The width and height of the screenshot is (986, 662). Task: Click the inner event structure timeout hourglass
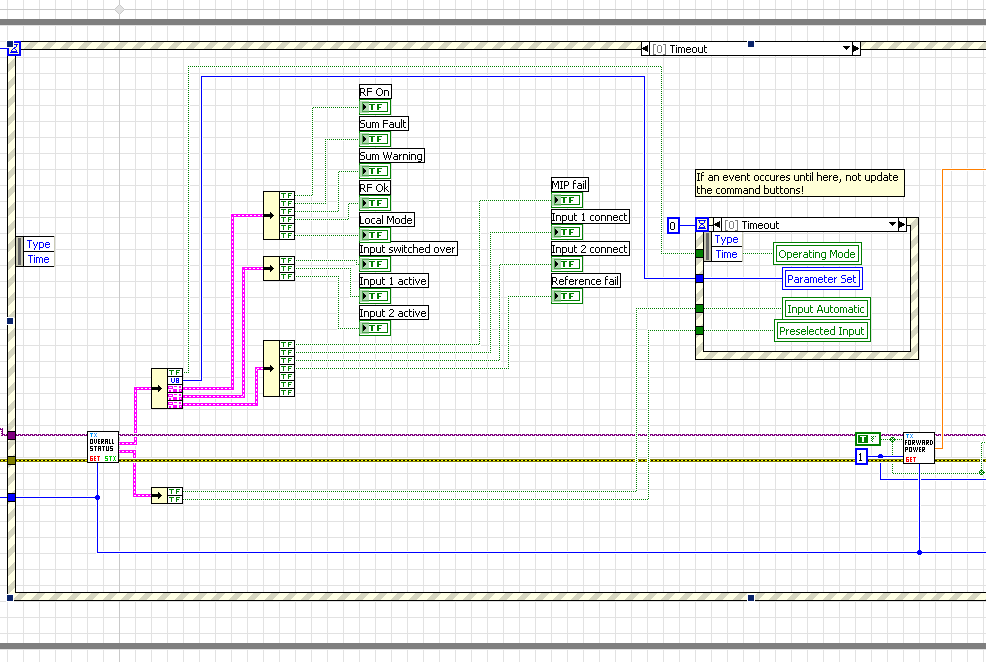click(702, 225)
